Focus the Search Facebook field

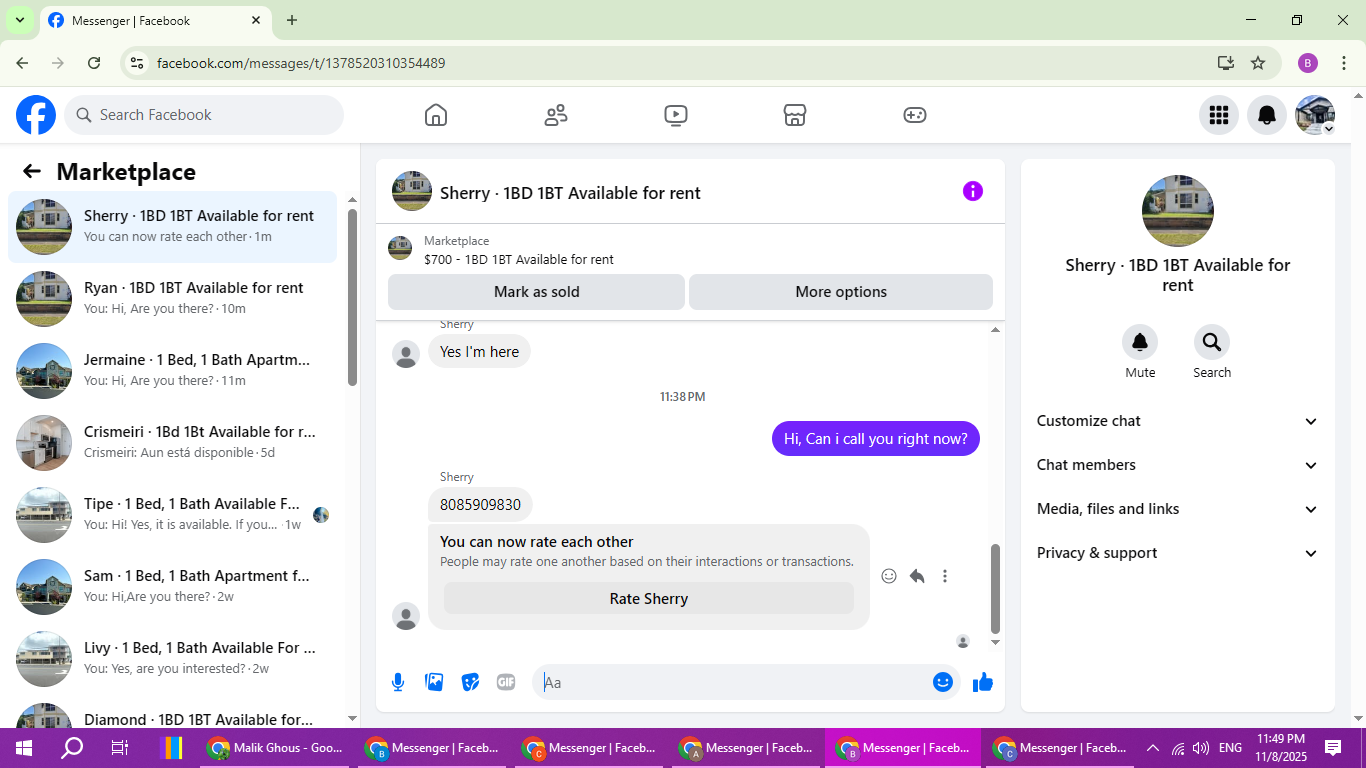[204, 115]
